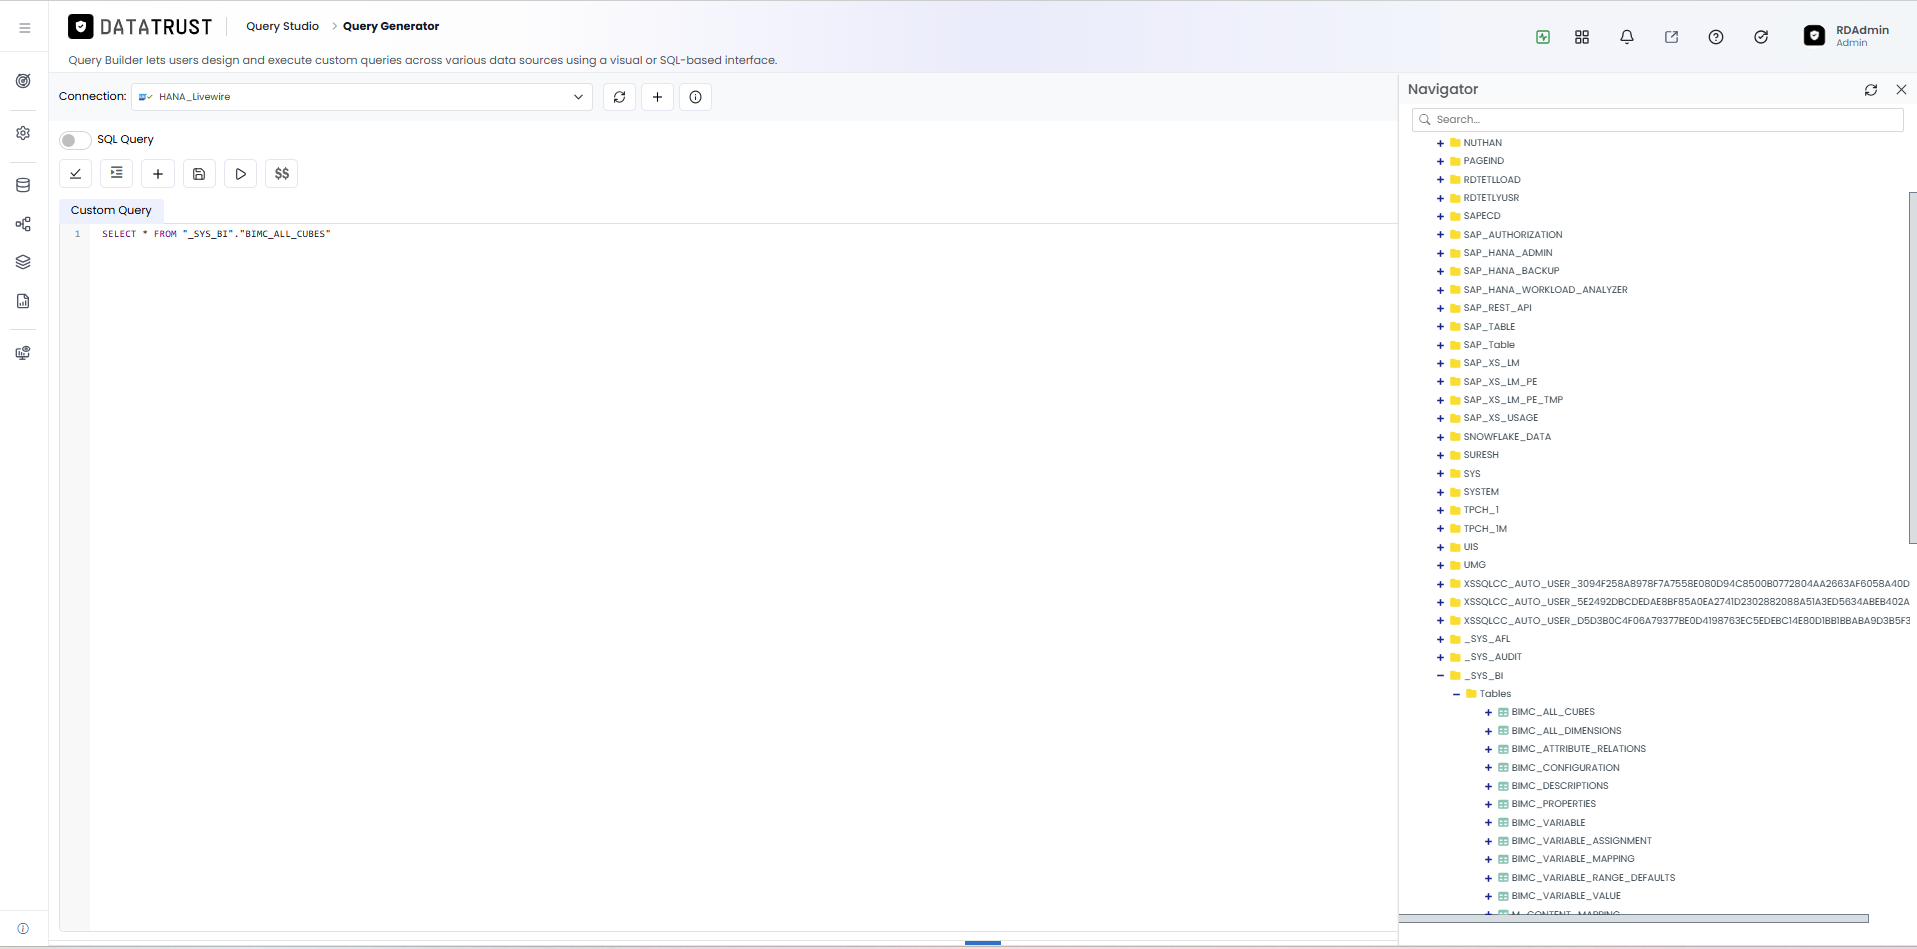Screen dimensions: 1917x949
Task: Expand the TPCH_1 schema
Action: [1440, 510]
